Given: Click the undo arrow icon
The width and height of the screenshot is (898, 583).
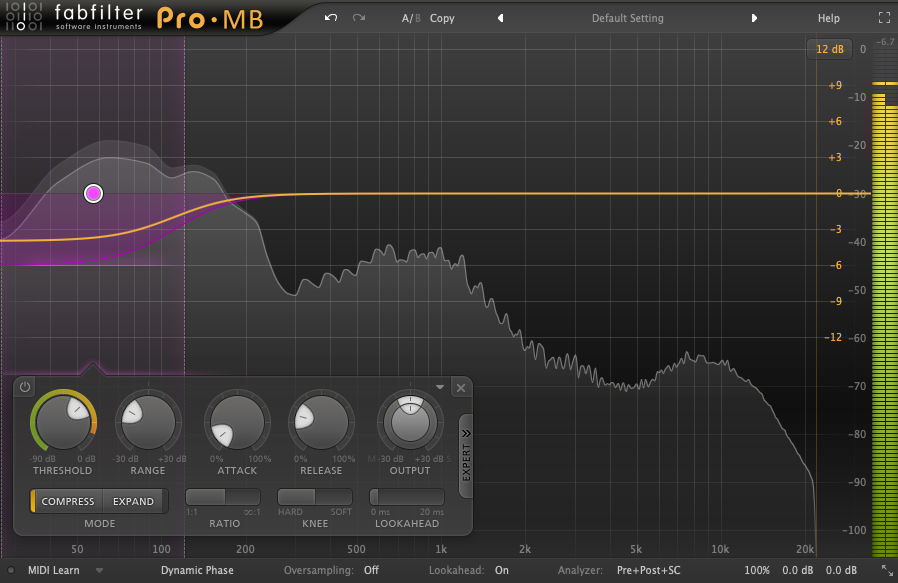Looking at the screenshot, I should click(330, 18).
